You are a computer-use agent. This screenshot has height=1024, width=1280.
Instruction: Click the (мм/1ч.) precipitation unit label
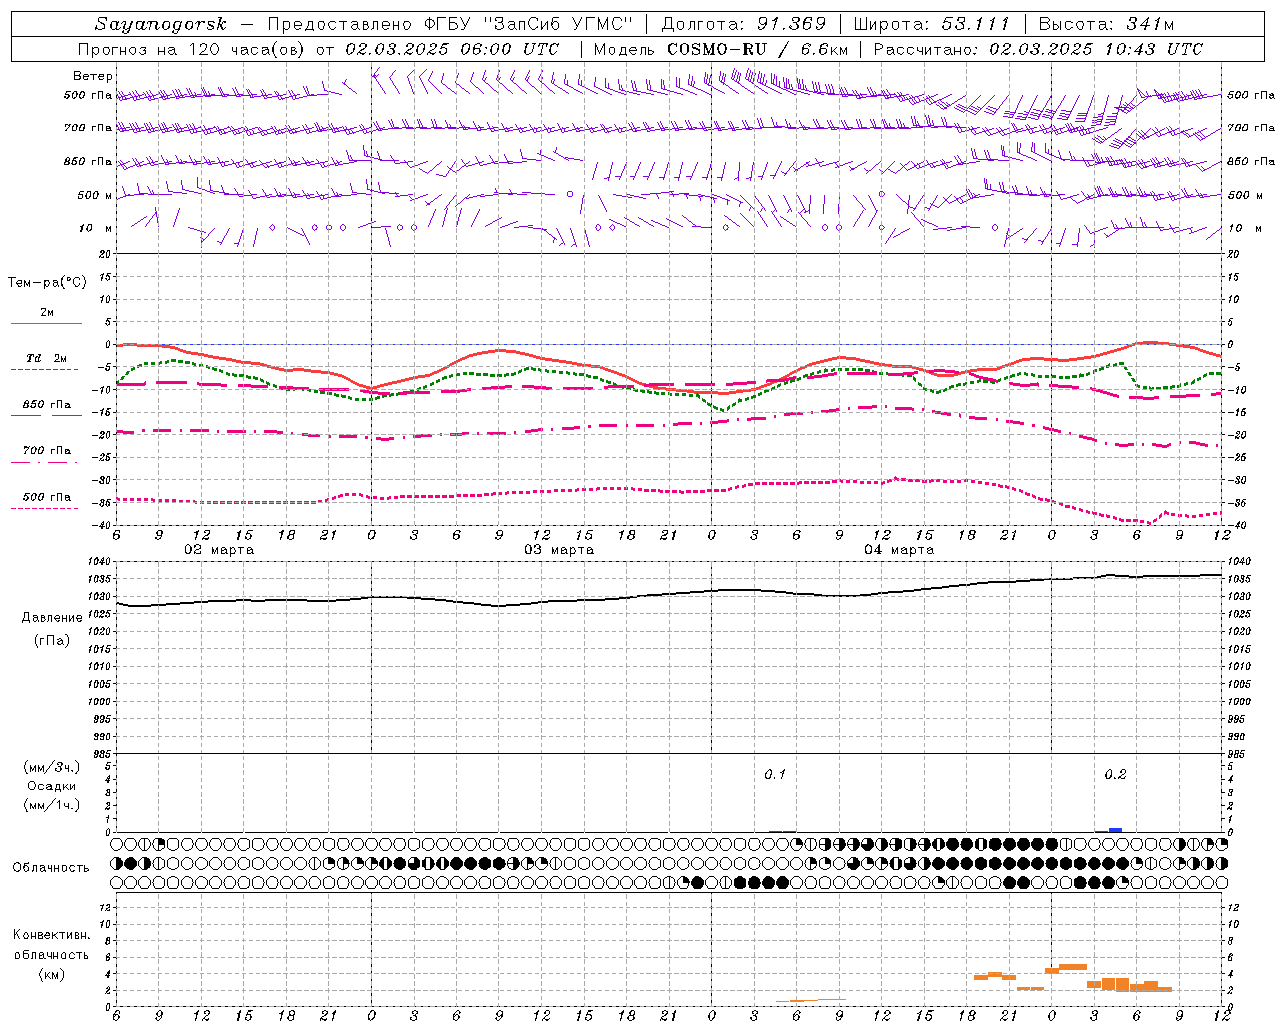(x=52, y=805)
